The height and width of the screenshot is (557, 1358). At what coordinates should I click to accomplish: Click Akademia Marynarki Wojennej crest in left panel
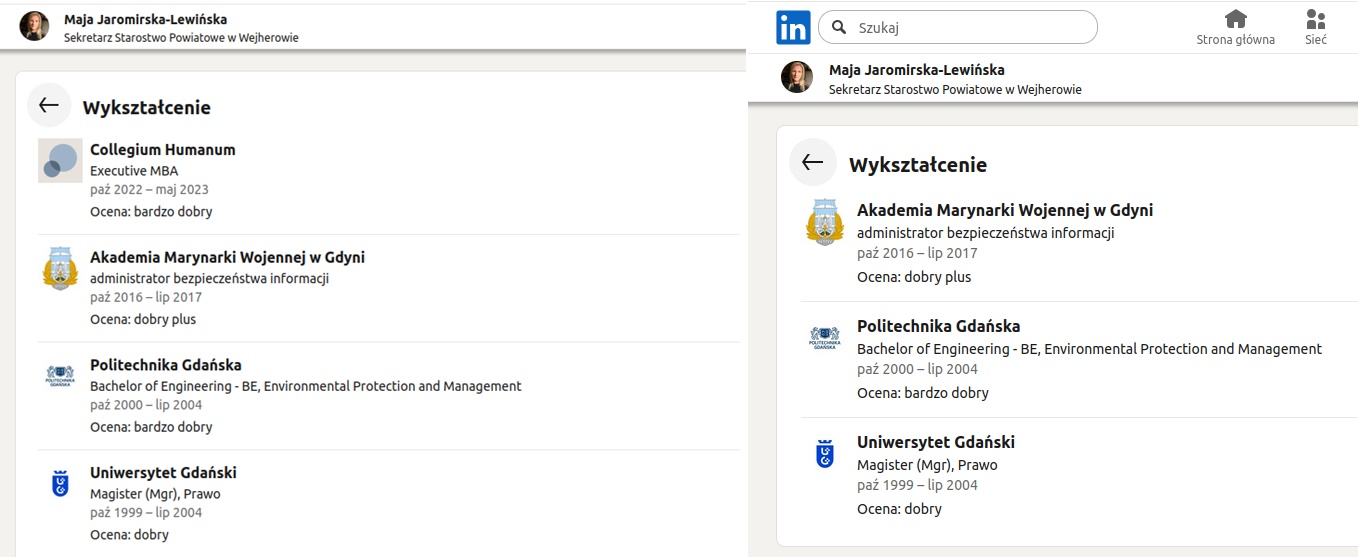(60, 268)
